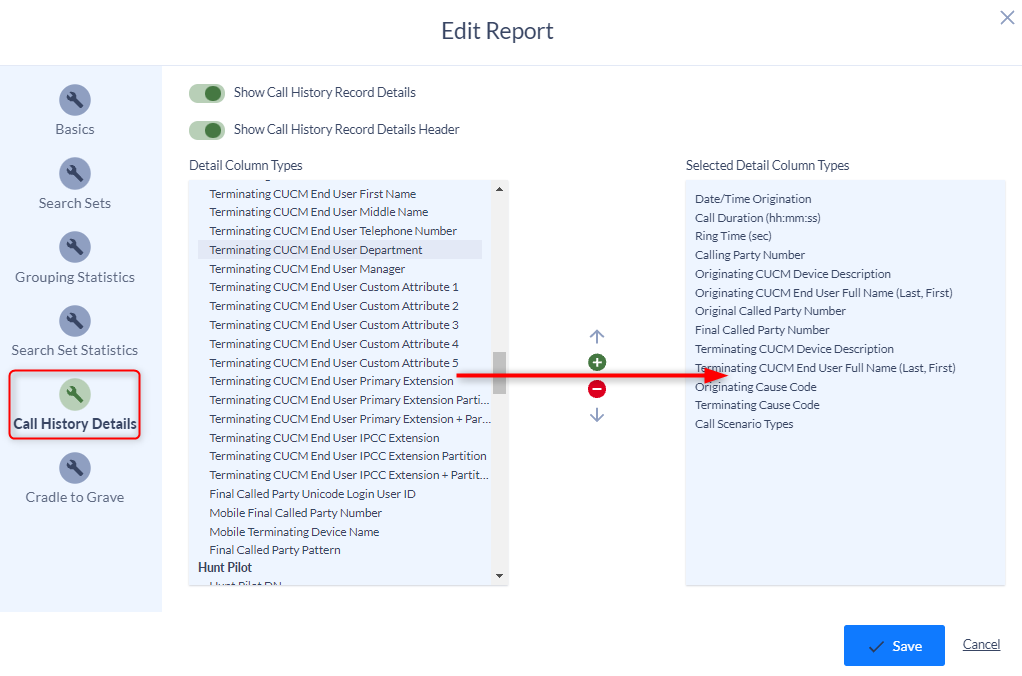
Task: Select Terminating CUCM Device Description
Action: coord(794,349)
